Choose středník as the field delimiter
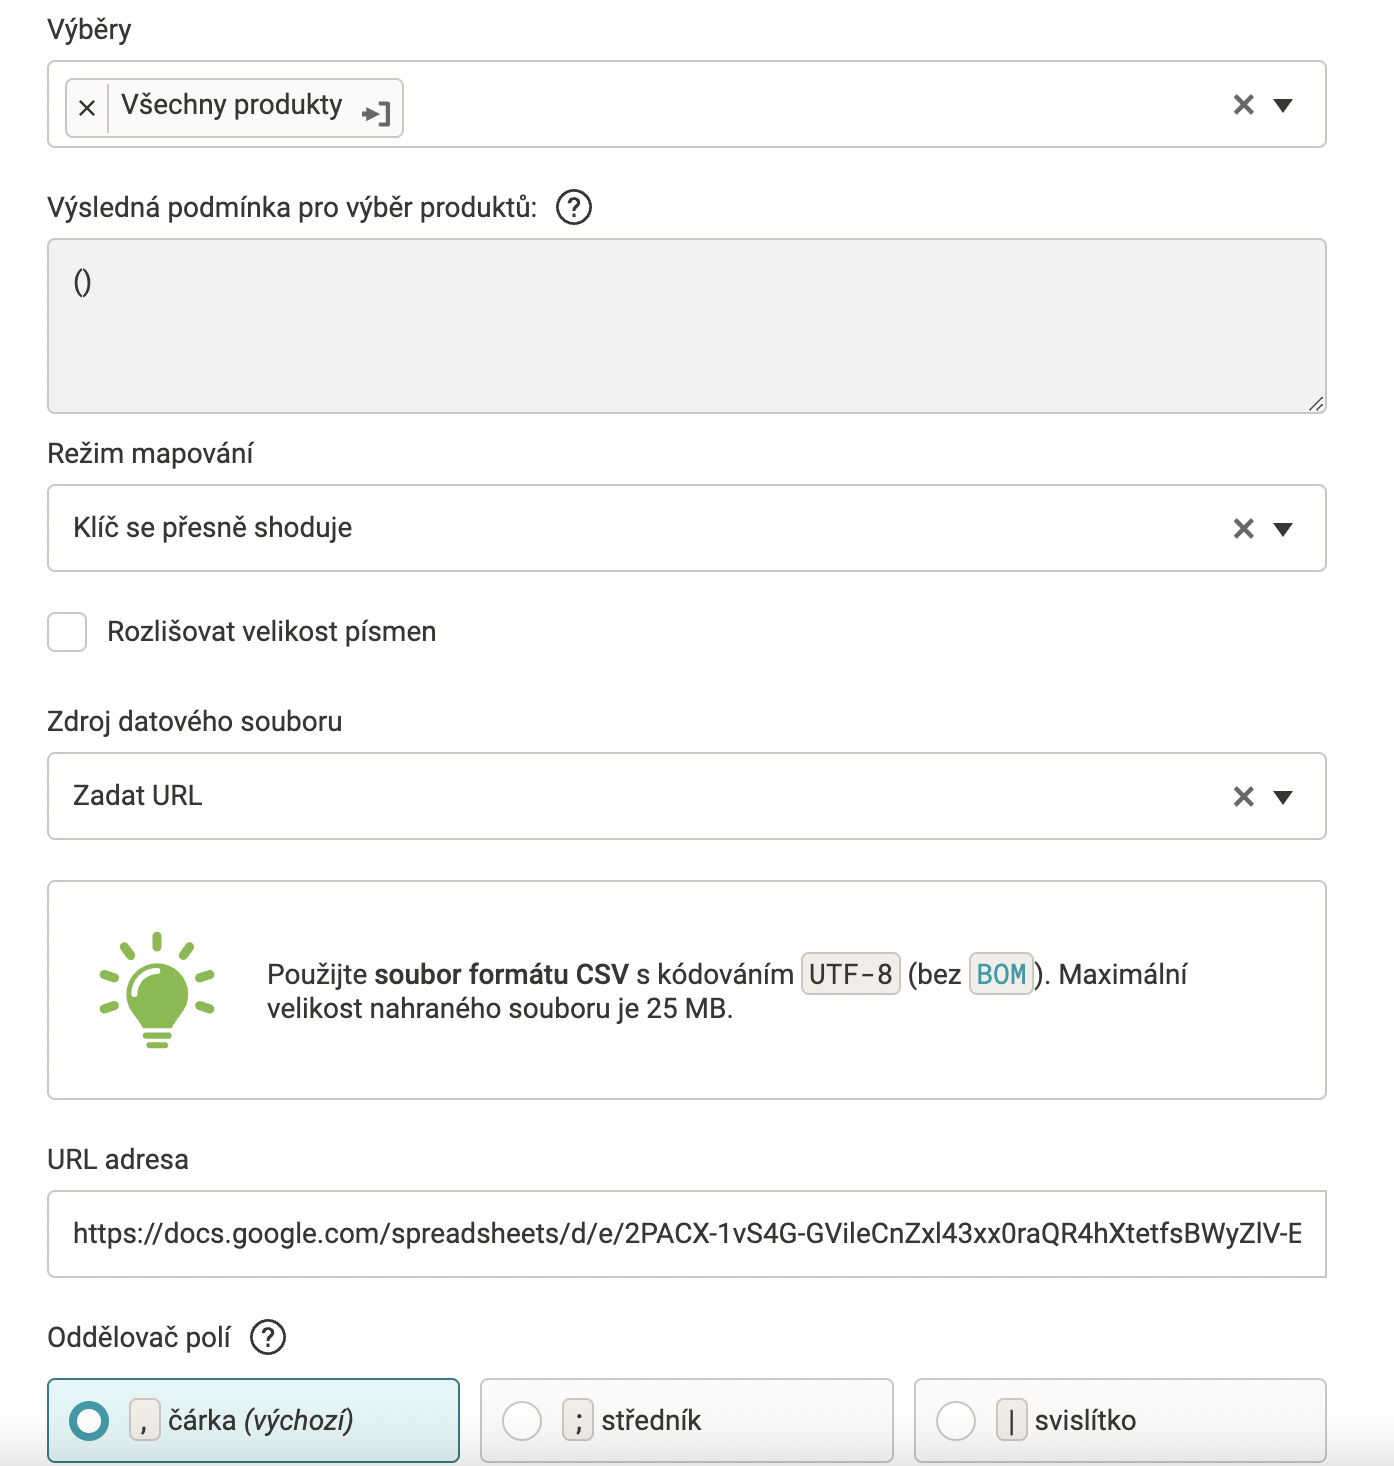Image resolution: width=1394 pixels, height=1466 pixels. [522, 1421]
